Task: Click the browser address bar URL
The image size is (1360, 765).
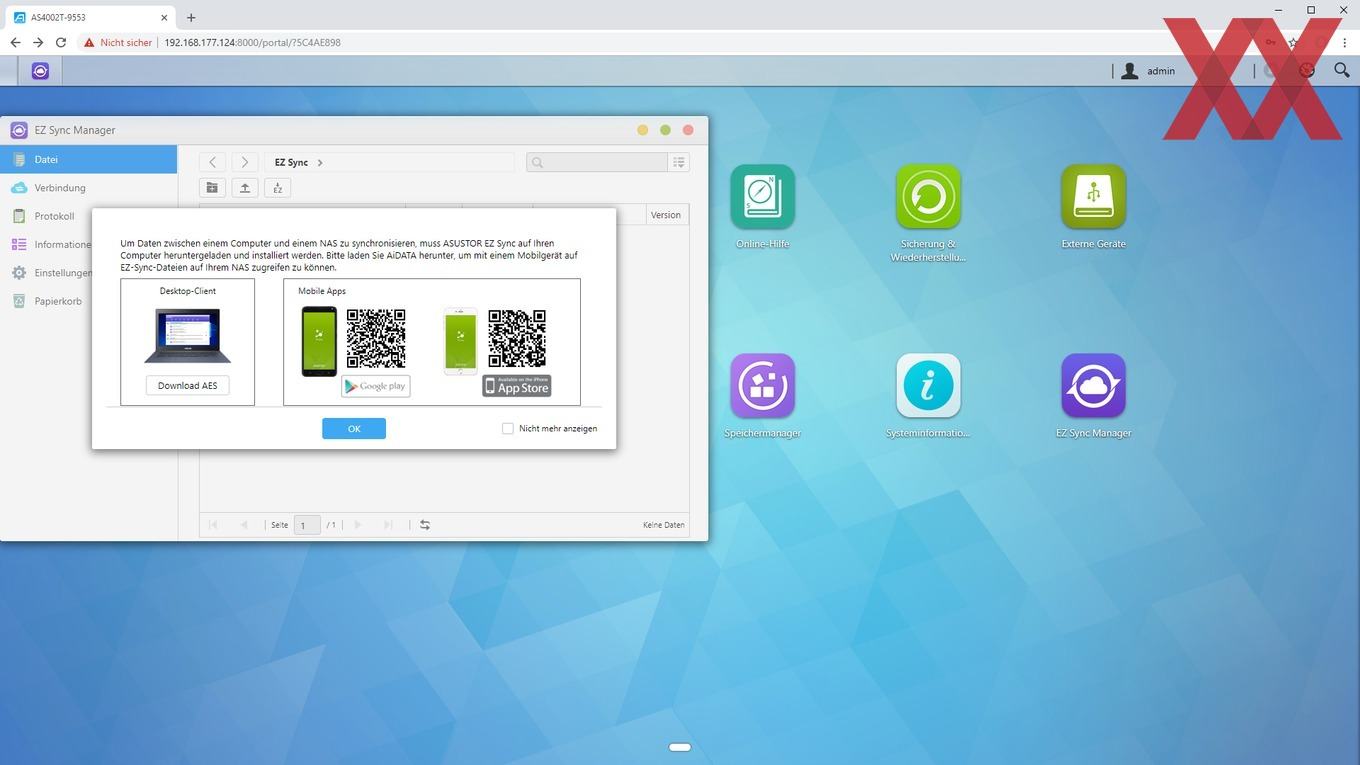Action: [x=253, y=43]
